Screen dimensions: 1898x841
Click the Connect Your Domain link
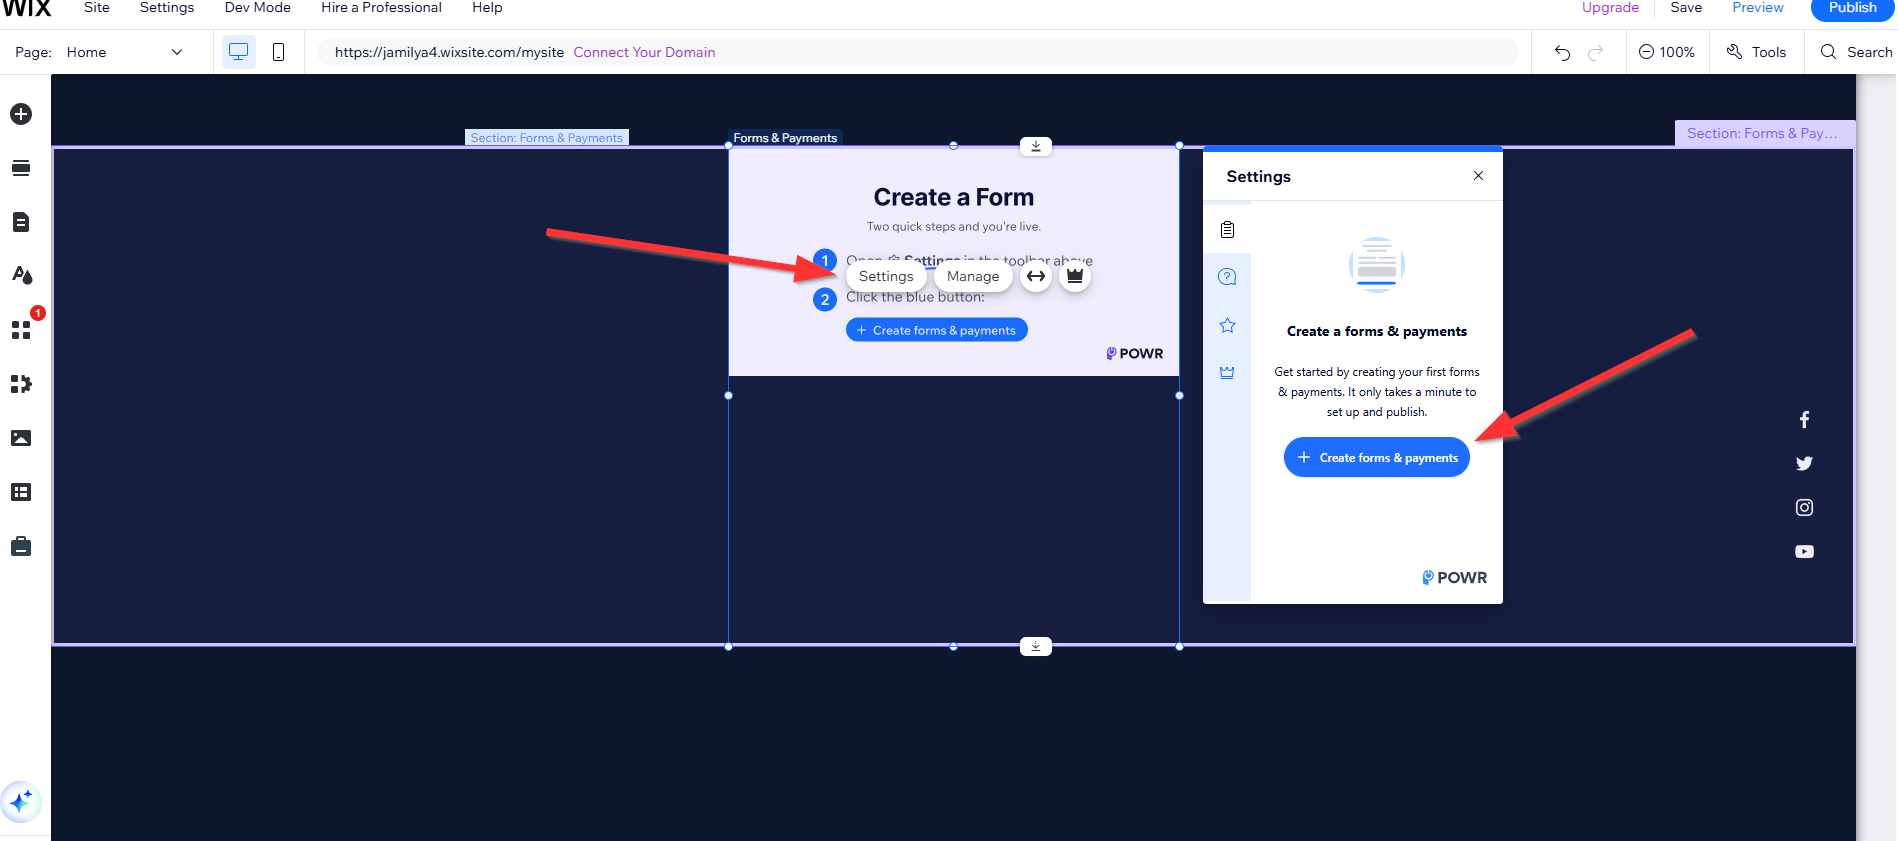tap(644, 52)
